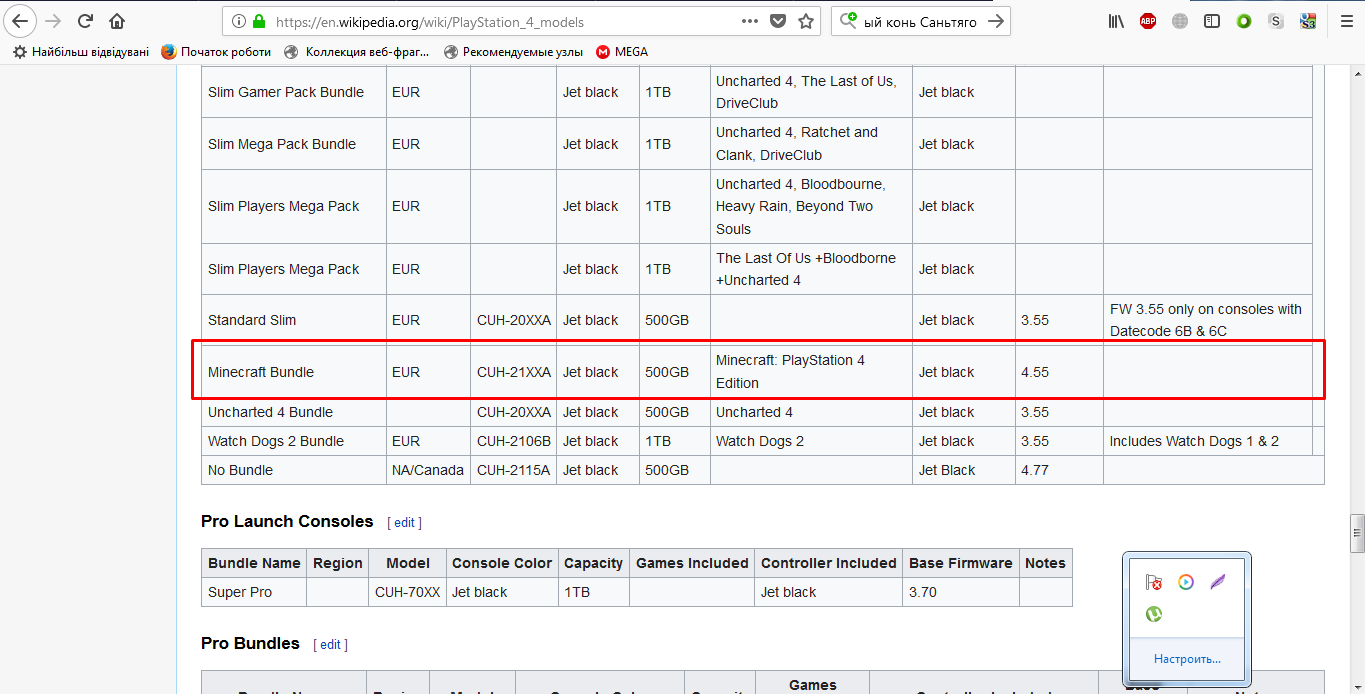Open the Library bookmarks icon

tap(1116, 21)
